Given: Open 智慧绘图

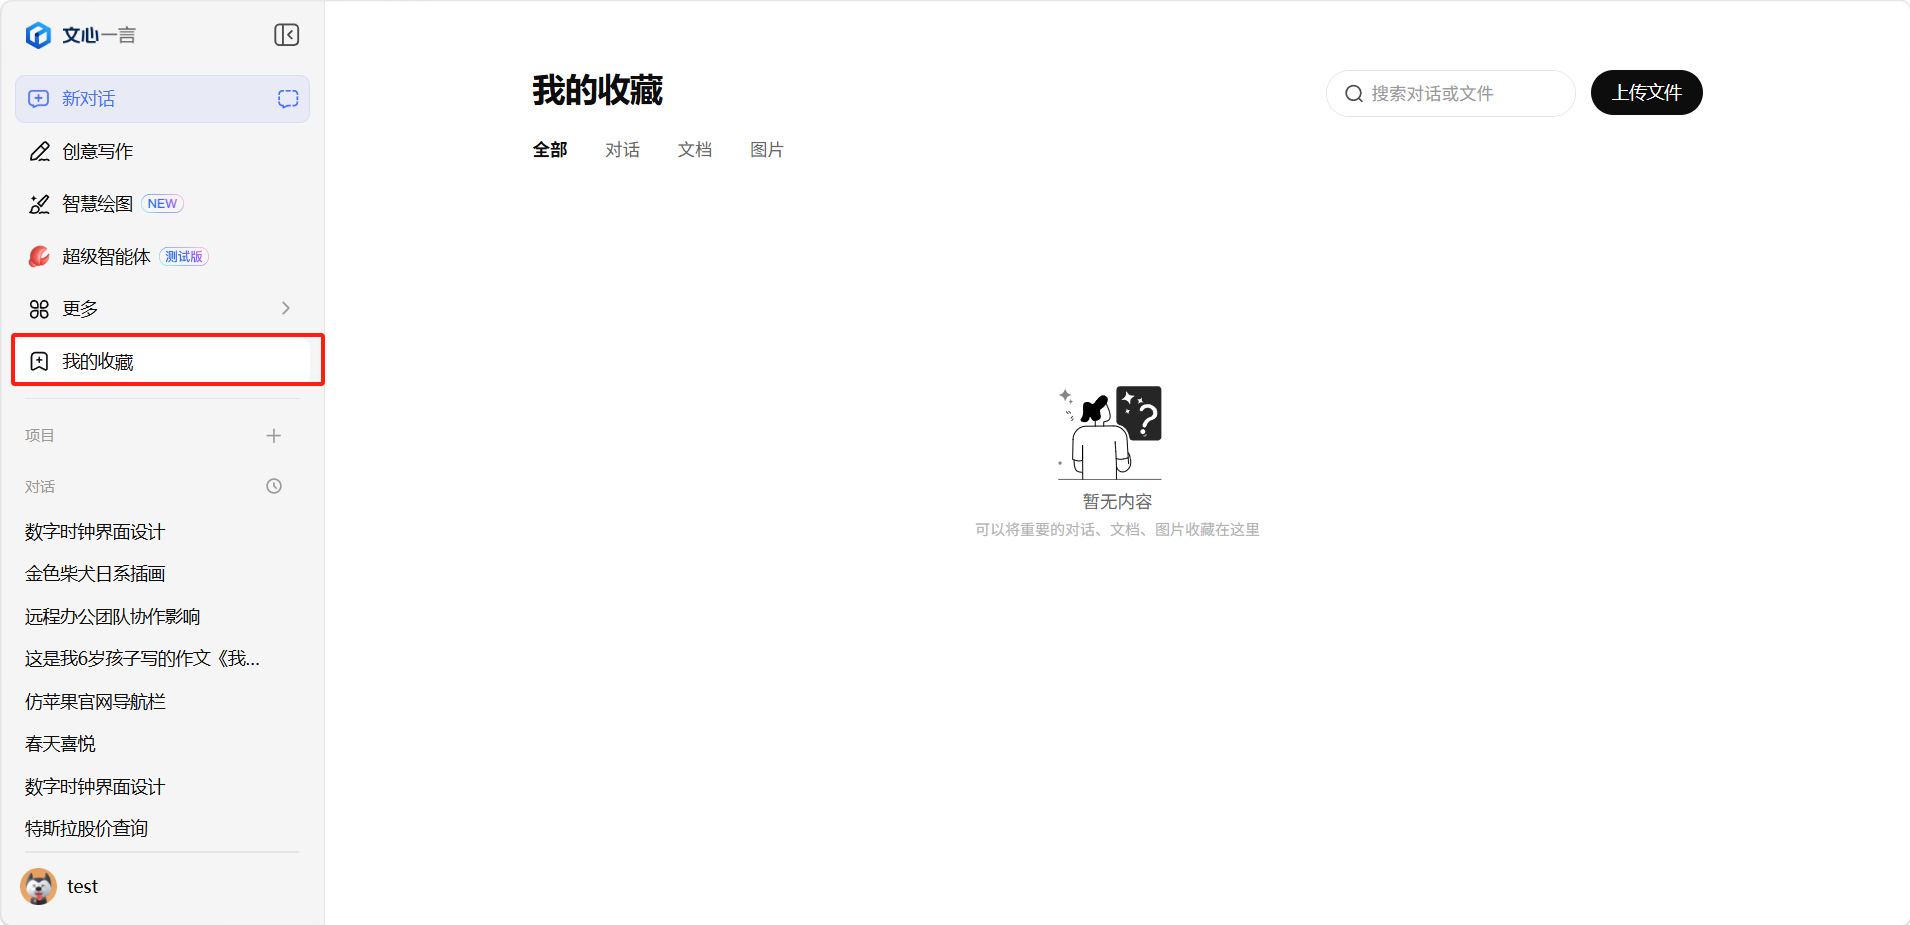Looking at the screenshot, I should tap(162, 204).
